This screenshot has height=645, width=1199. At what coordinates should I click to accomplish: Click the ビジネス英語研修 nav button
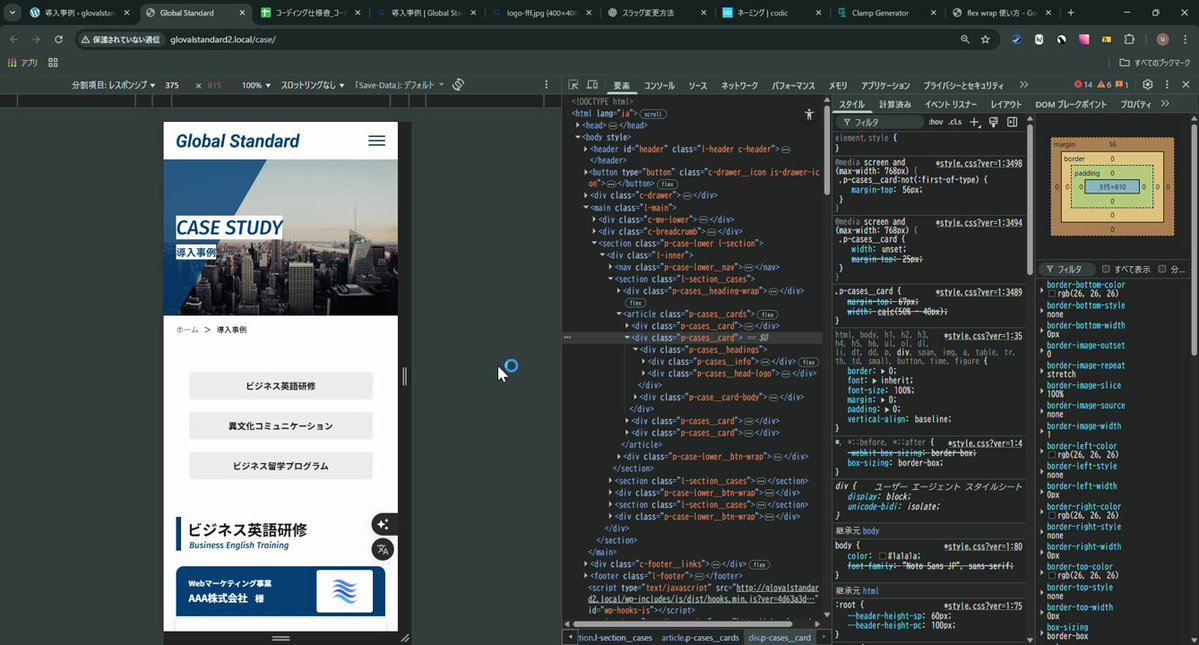pyautogui.click(x=281, y=386)
